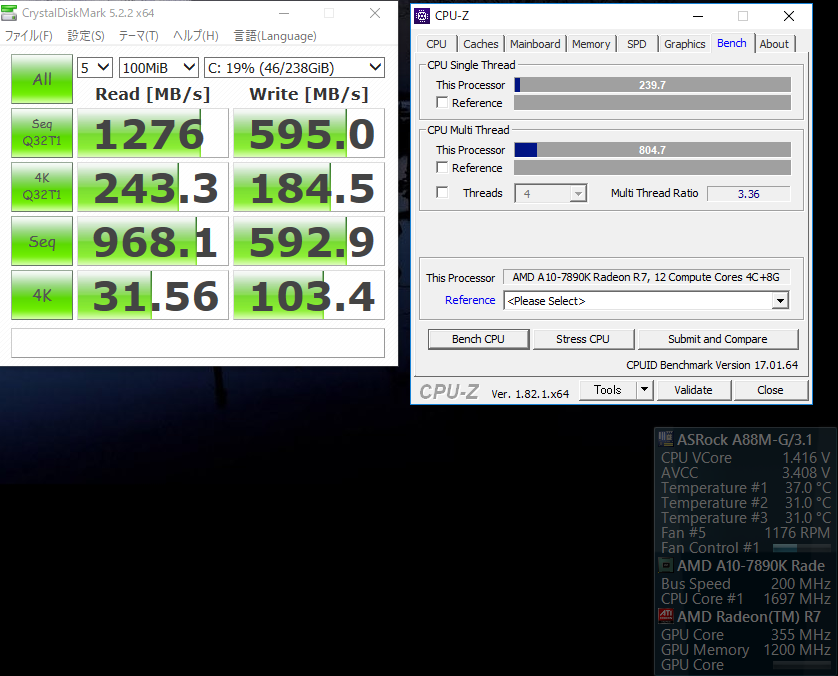Screen dimensions: 838x676
Task: Click the Bench CPU button
Action: 478,339
